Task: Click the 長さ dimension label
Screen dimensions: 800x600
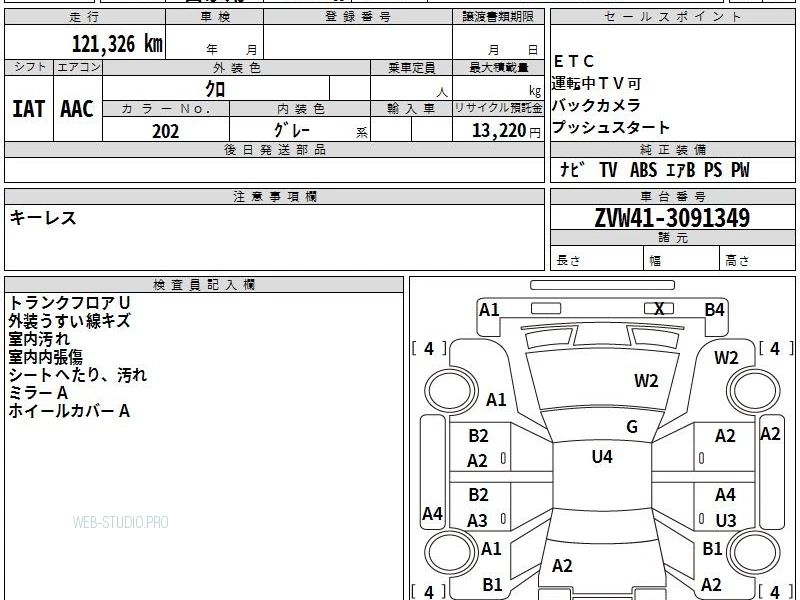Action: 568,261
